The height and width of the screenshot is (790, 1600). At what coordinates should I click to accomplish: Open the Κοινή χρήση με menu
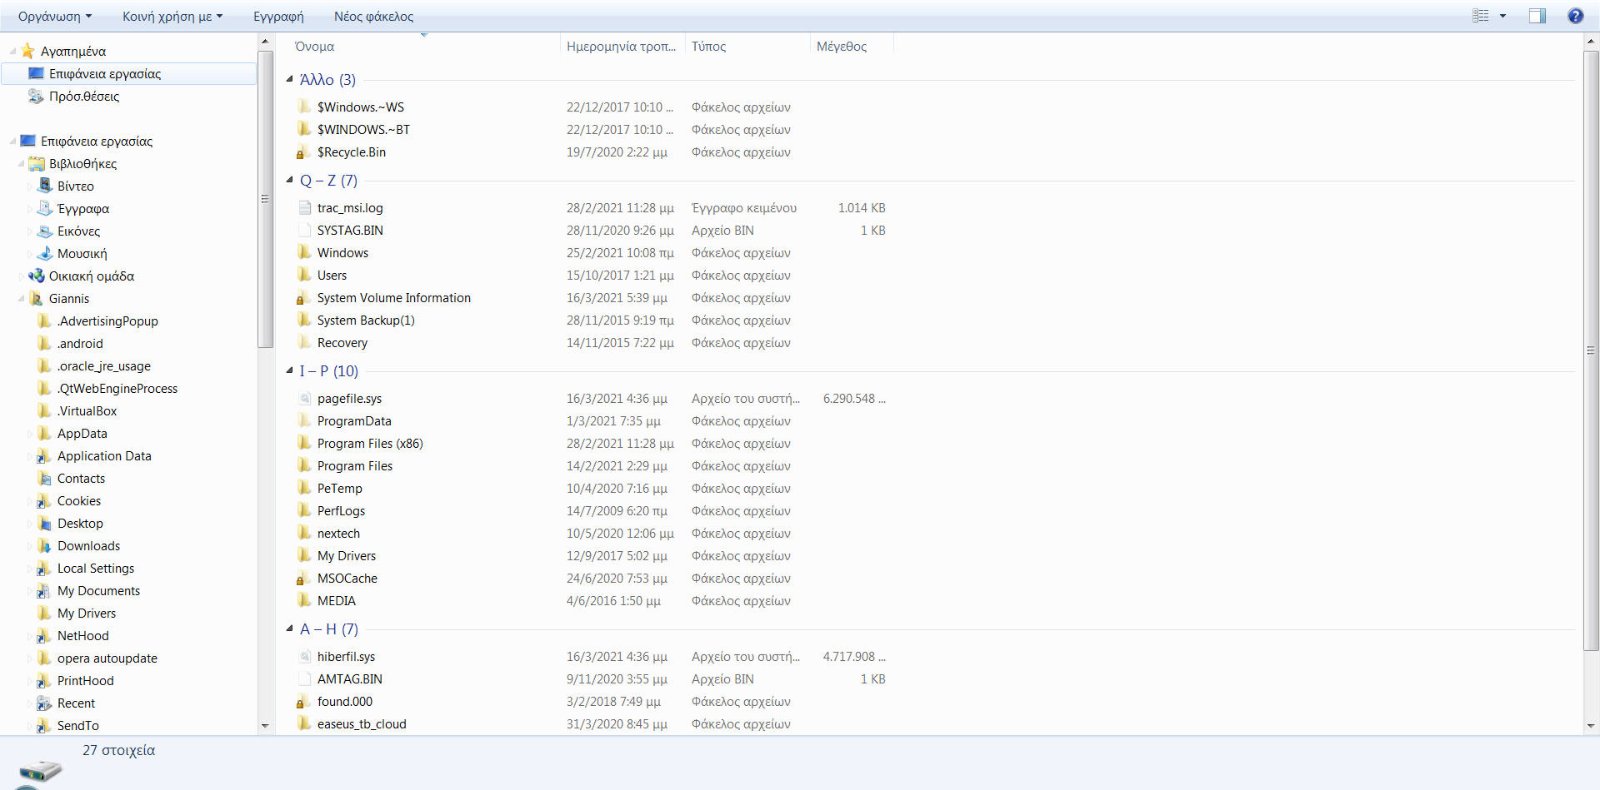tap(172, 16)
